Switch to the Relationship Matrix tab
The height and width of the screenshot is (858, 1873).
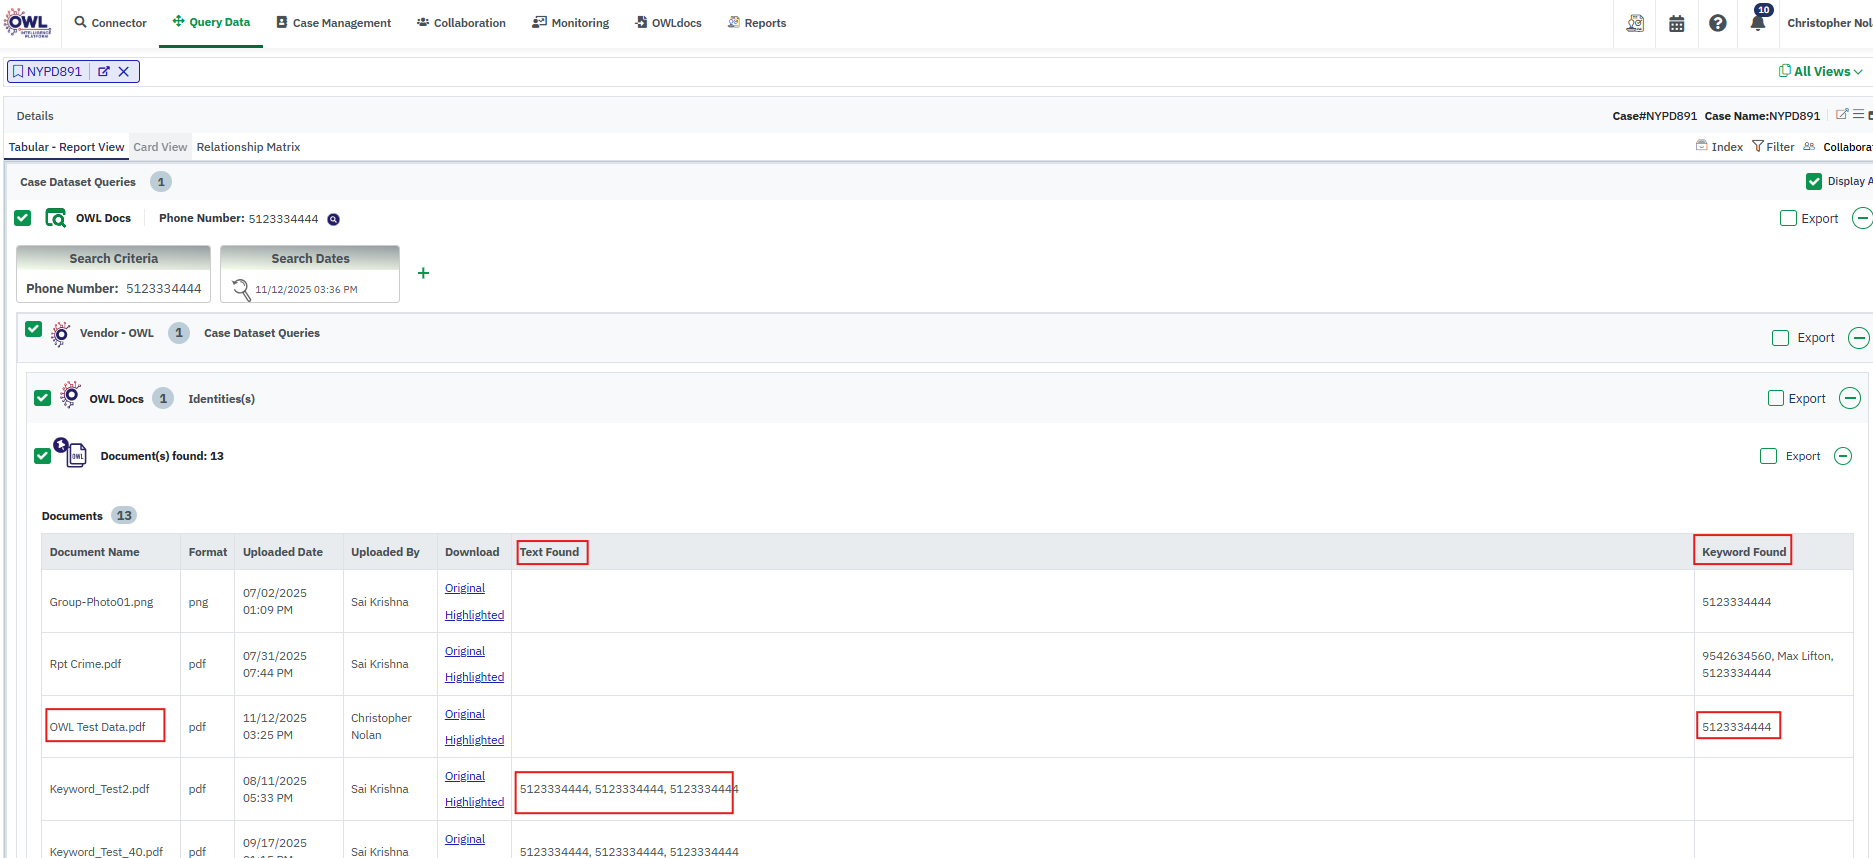248,147
